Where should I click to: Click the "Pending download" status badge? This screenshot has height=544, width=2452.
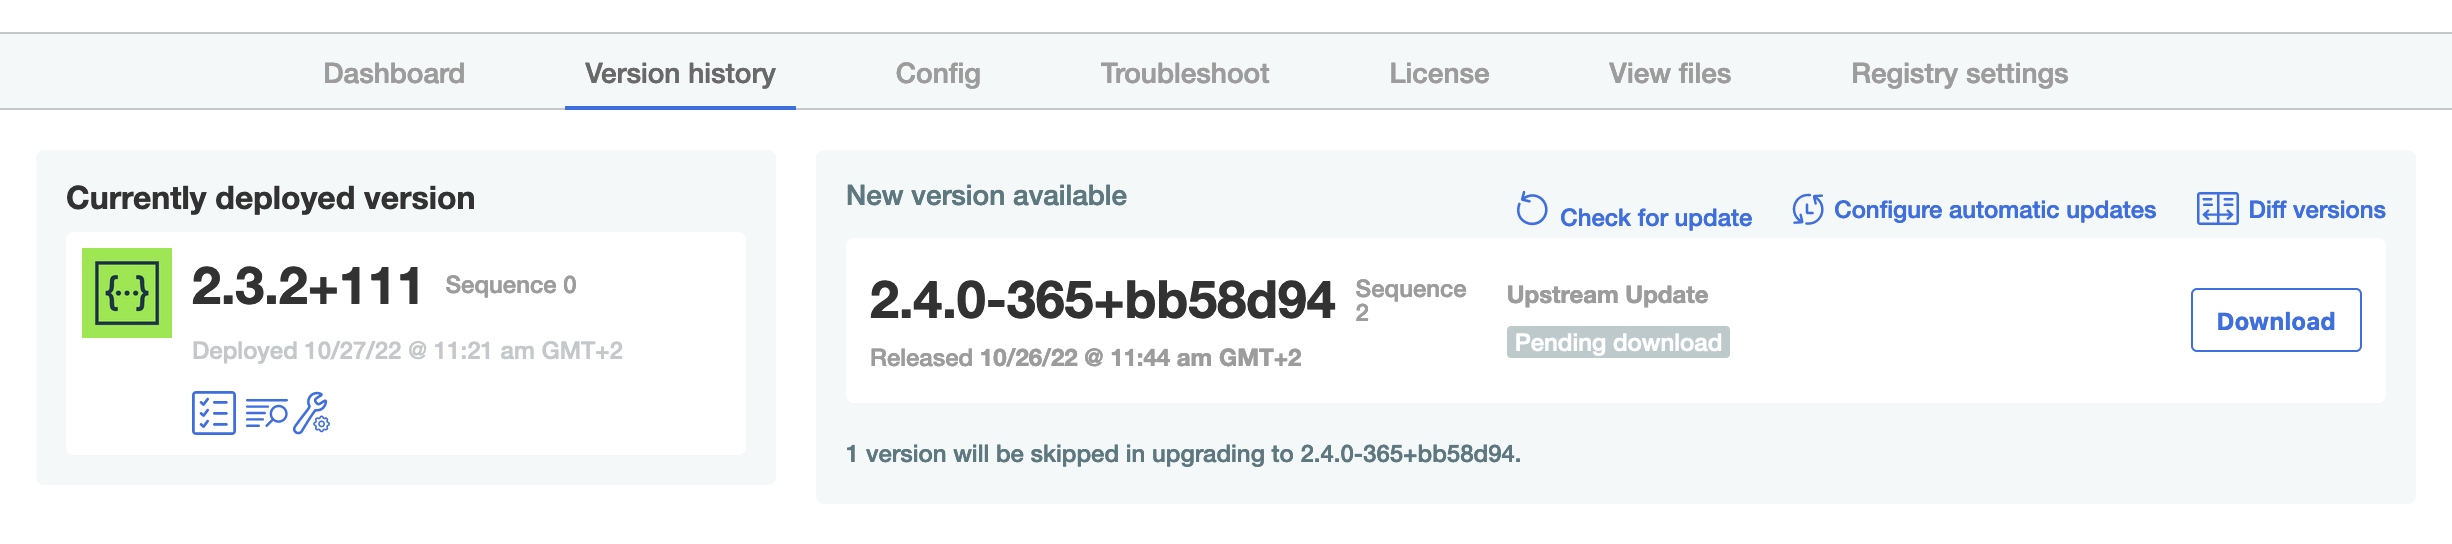[1618, 343]
